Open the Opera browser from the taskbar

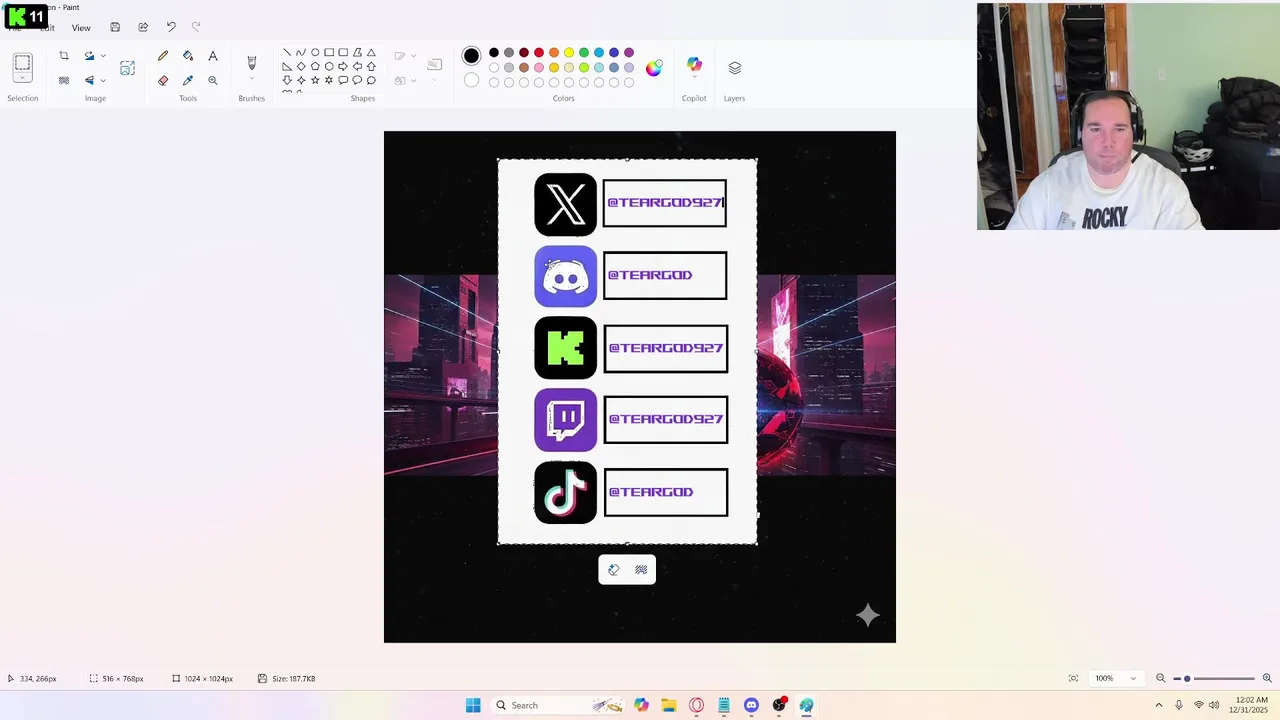696,705
